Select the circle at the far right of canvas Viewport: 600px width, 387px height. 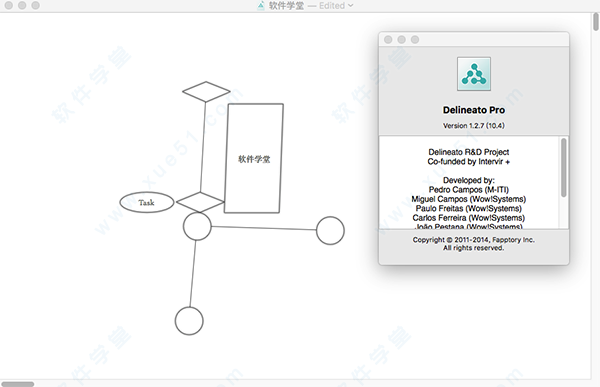click(330, 230)
